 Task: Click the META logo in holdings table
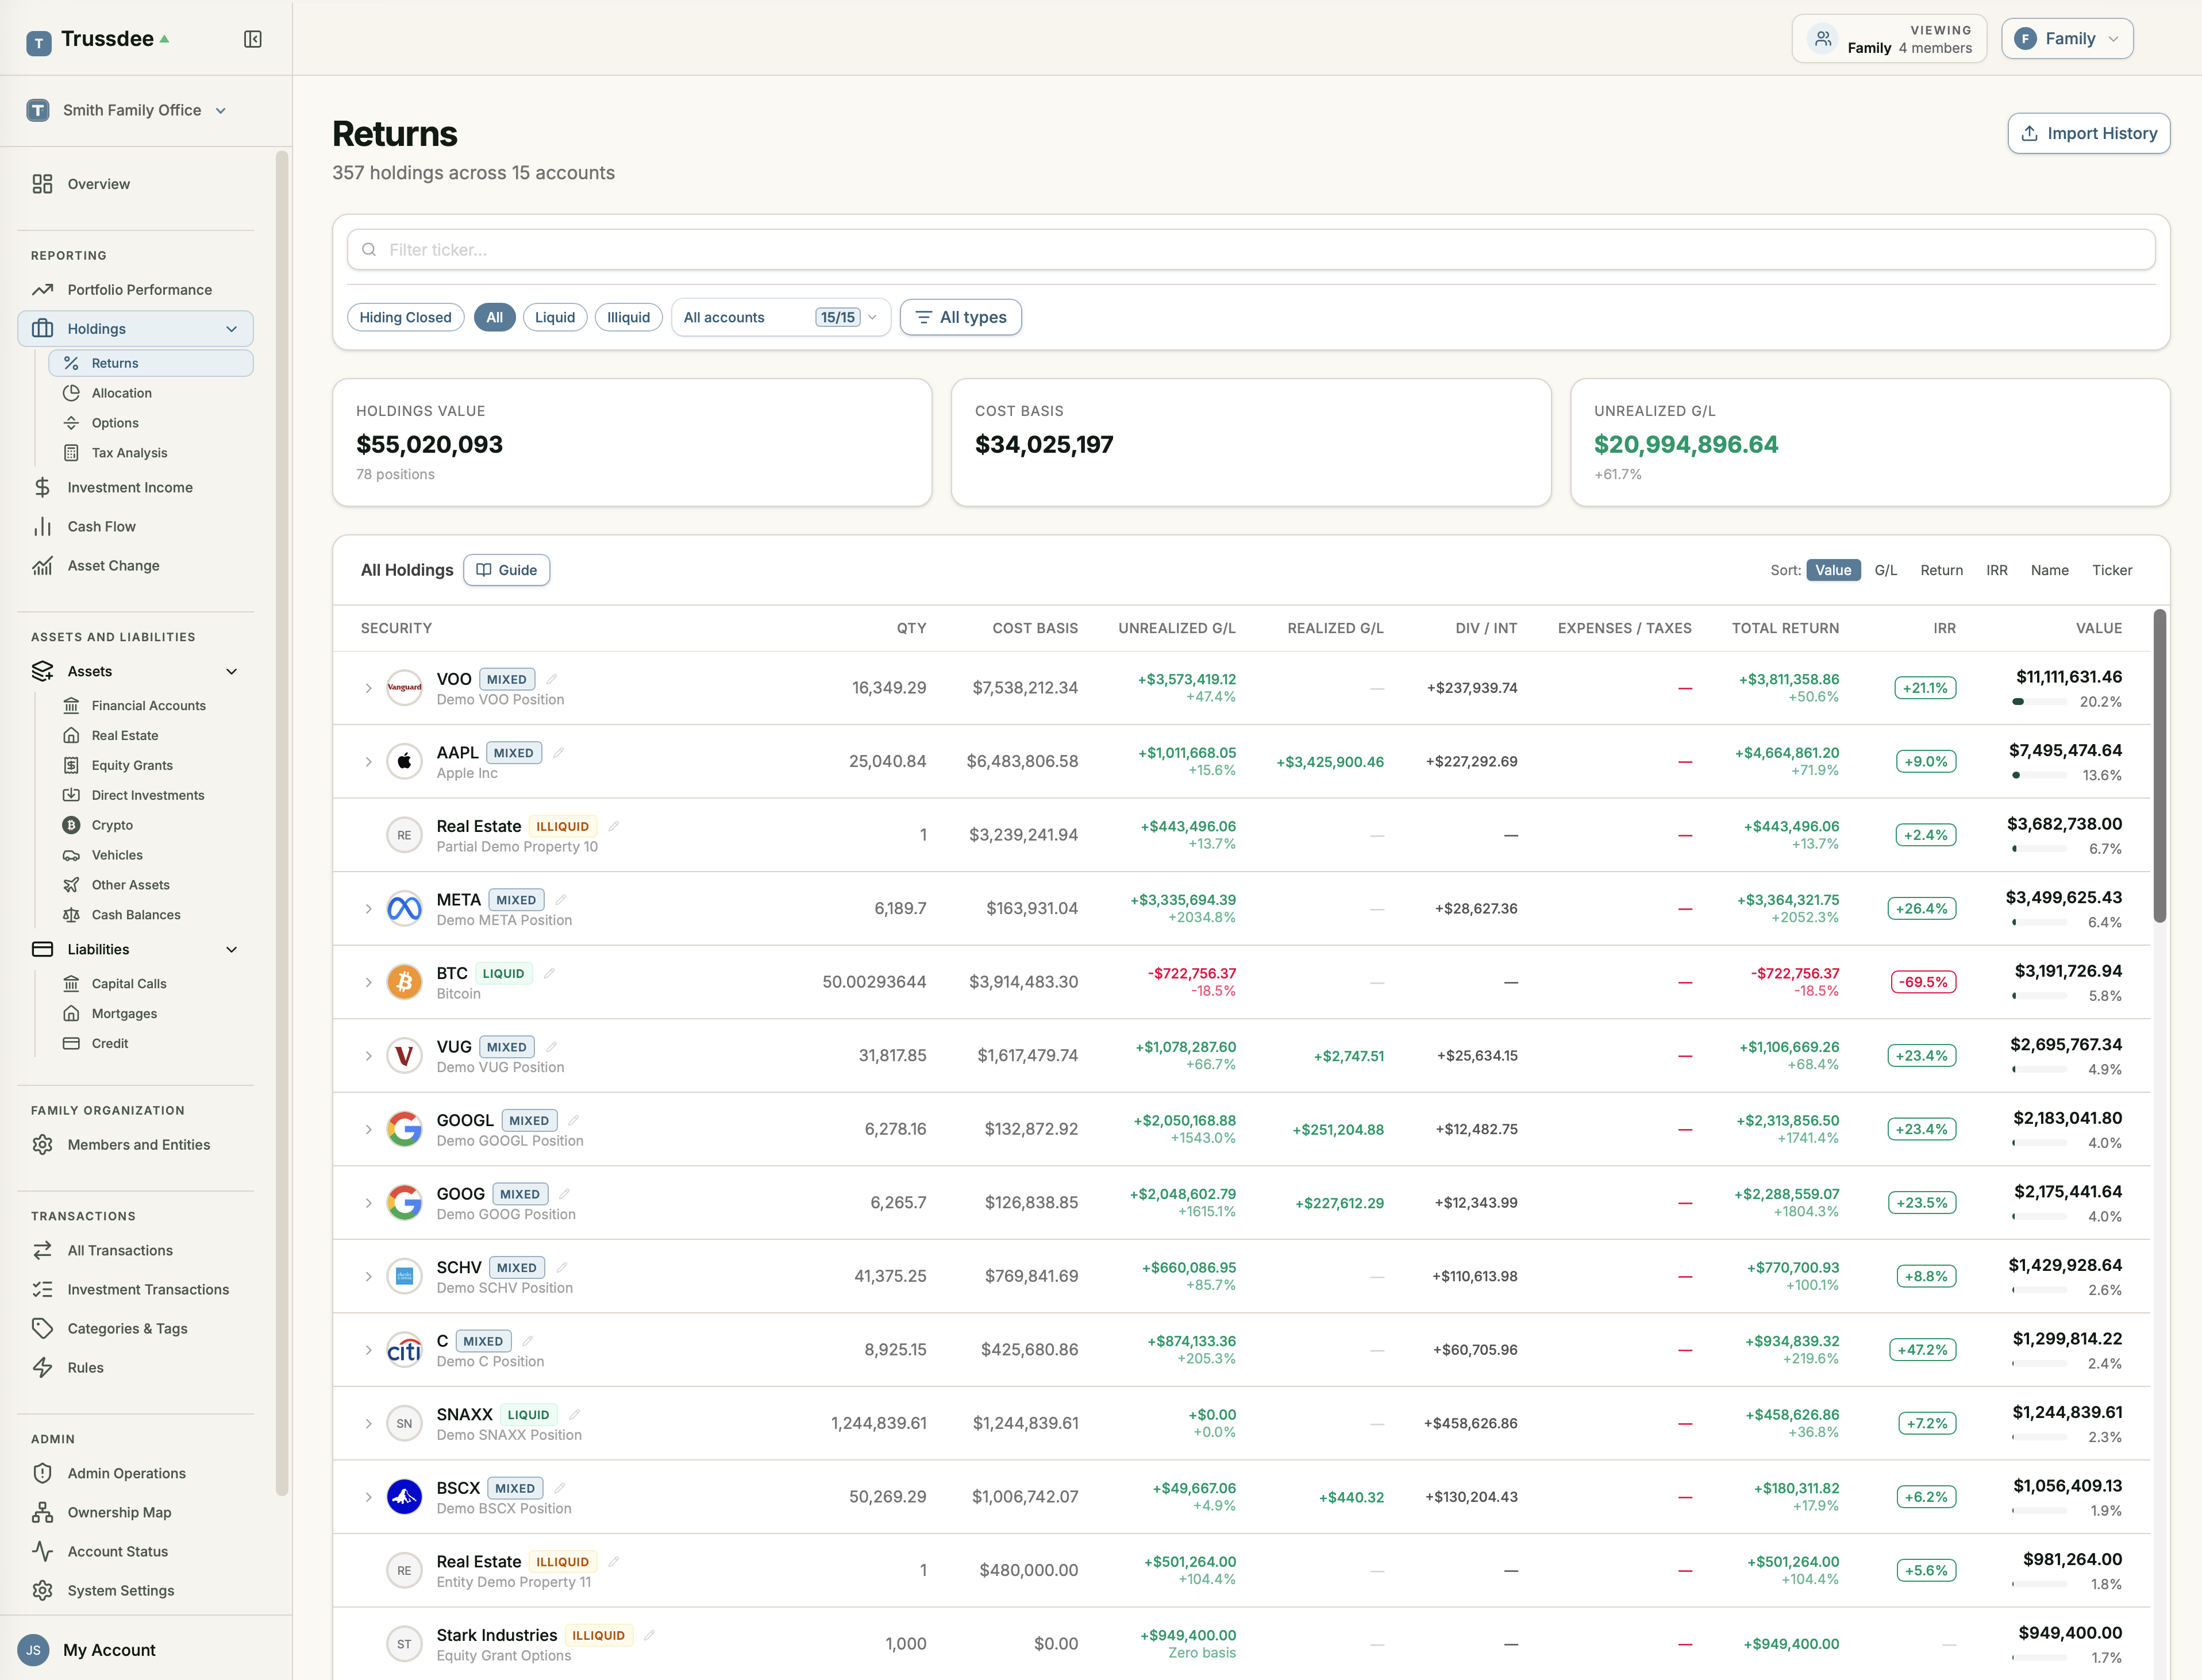click(x=404, y=908)
